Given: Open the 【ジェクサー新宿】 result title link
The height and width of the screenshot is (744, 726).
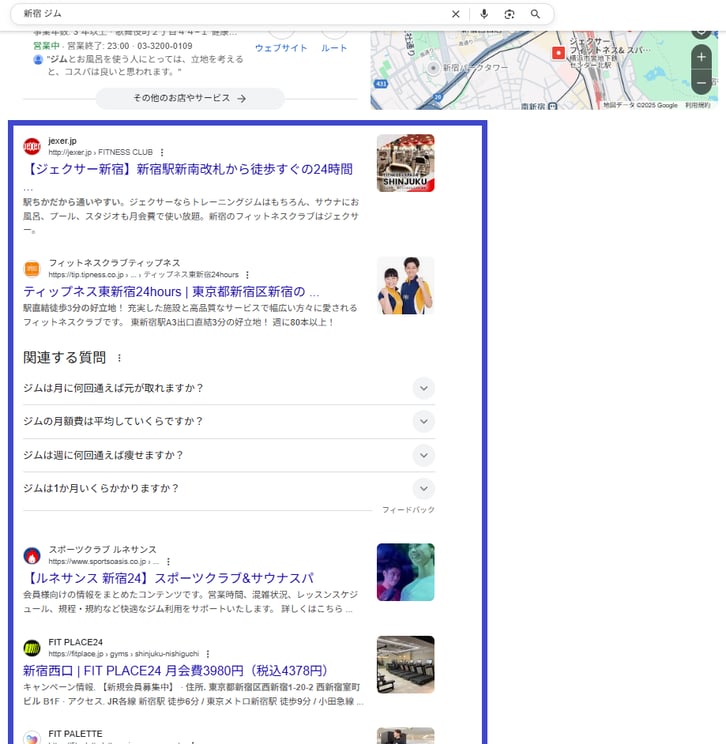Looking at the screenshot, I should pos(188,169).
